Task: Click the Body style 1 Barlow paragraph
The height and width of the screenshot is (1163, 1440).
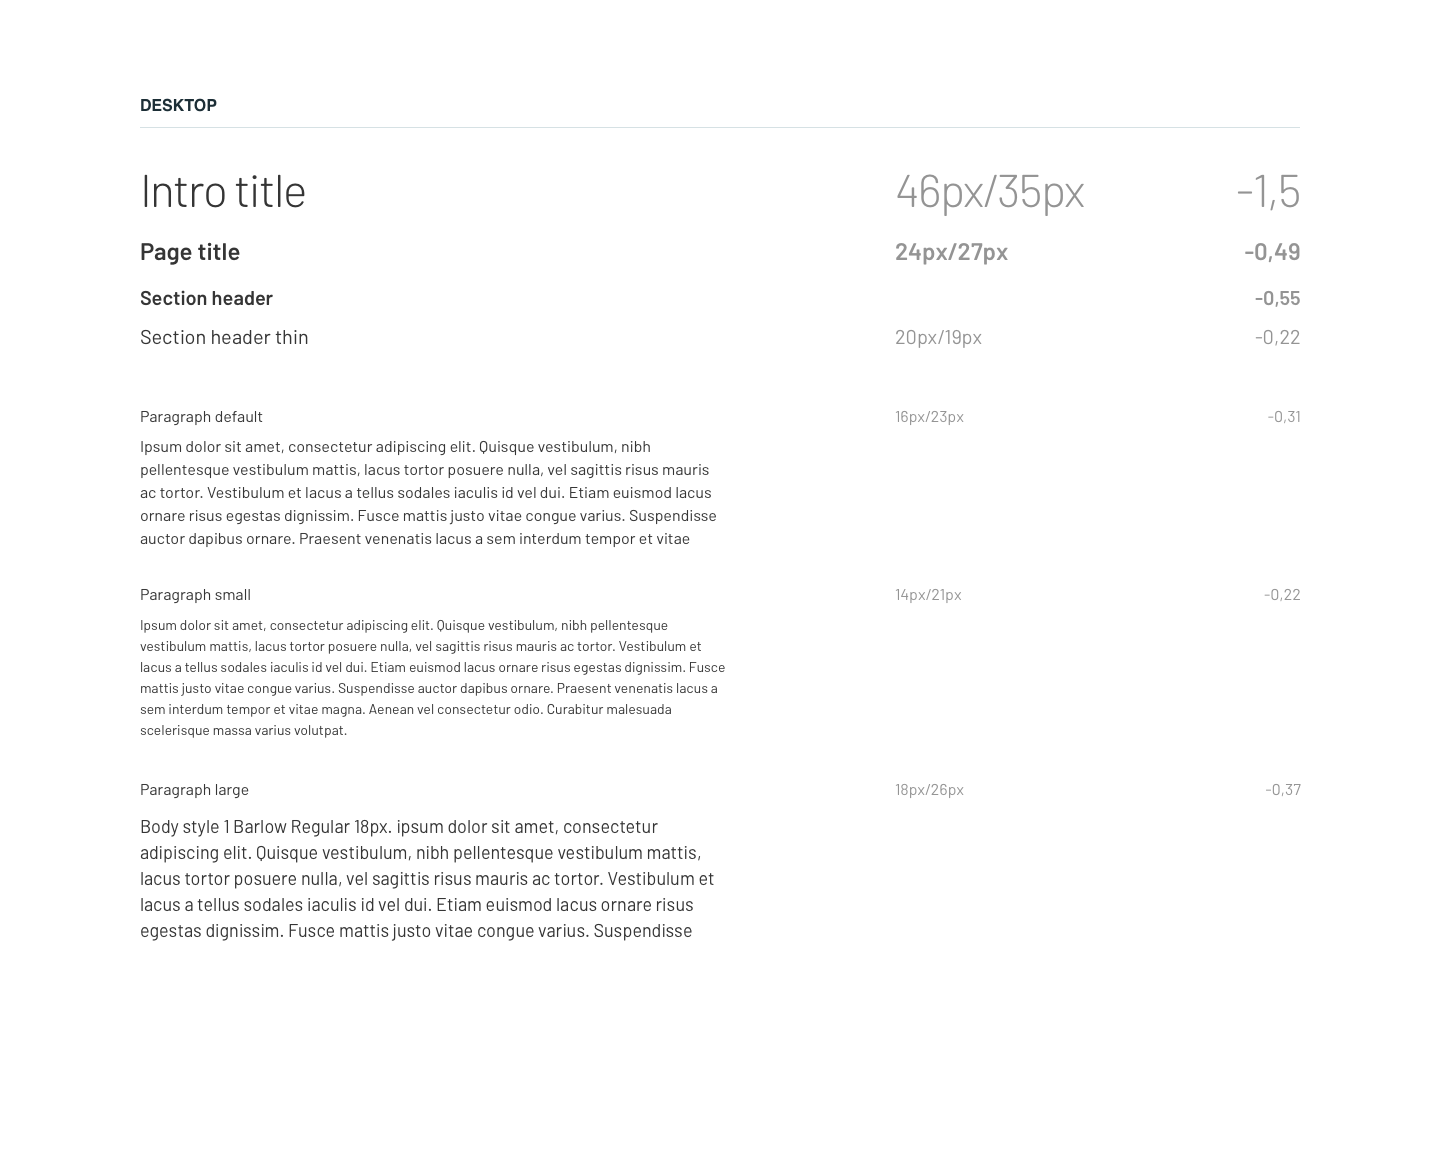Action: (427, 878)
